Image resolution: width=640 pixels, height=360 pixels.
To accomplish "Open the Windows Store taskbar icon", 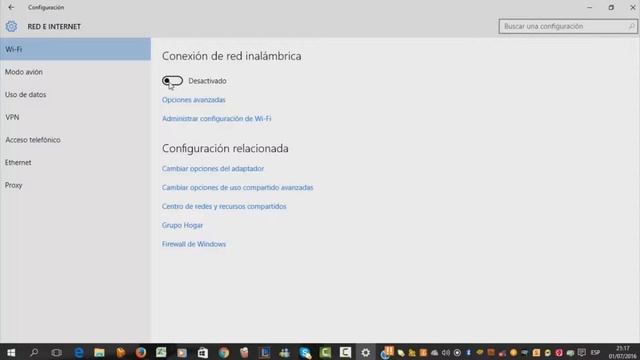I will (202, 352).
